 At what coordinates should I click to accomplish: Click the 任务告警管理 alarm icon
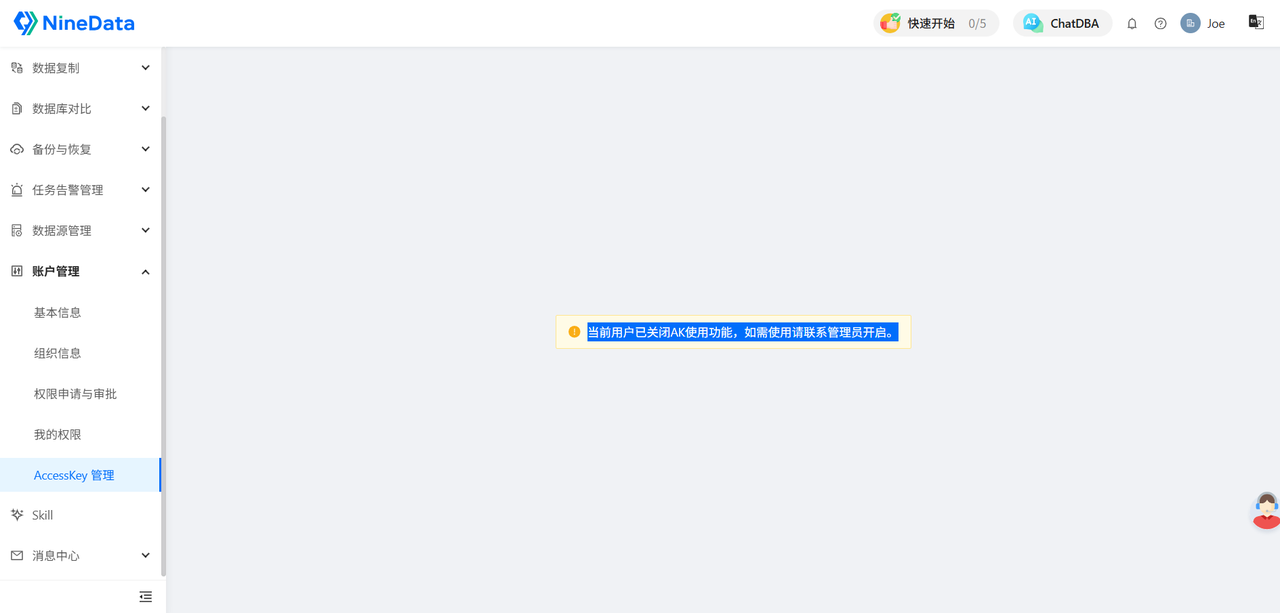tap(17, 190)
